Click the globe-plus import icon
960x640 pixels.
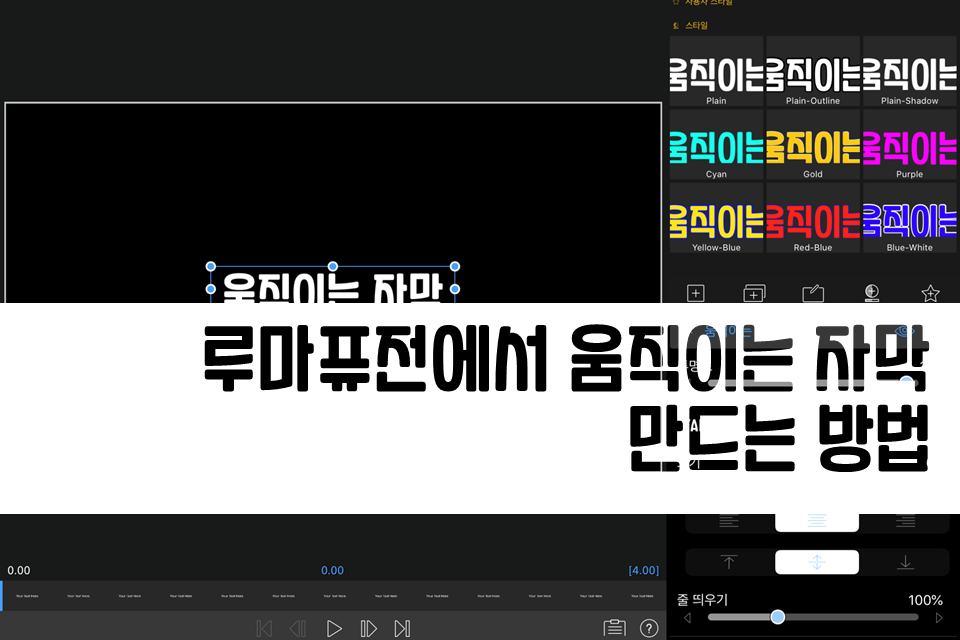click(x=872, y=293)
